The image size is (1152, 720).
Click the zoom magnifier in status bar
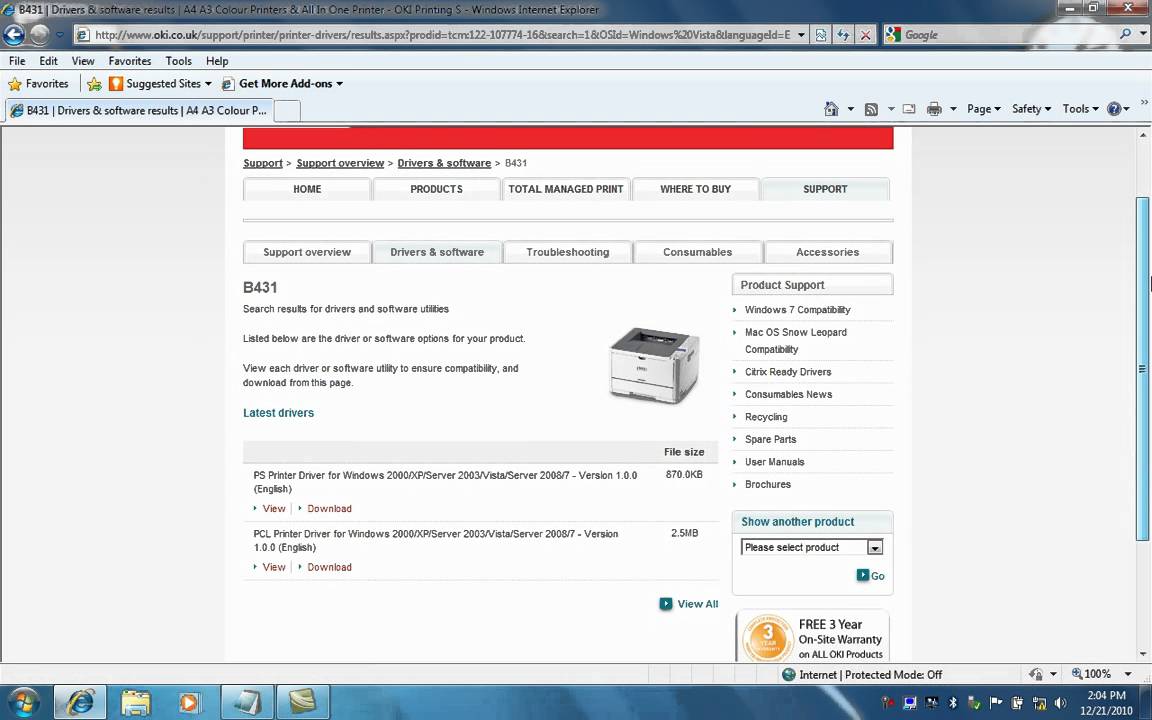(1077, 674)
